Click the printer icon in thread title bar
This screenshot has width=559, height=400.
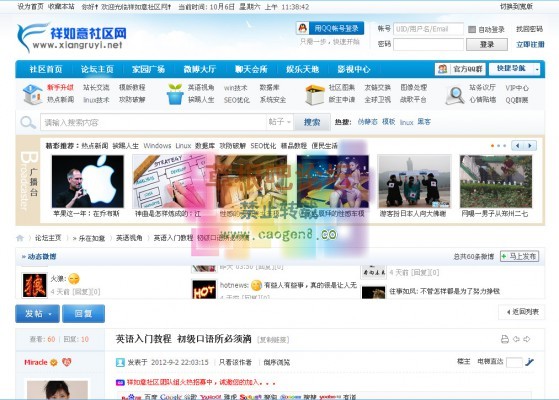(504, 339)
